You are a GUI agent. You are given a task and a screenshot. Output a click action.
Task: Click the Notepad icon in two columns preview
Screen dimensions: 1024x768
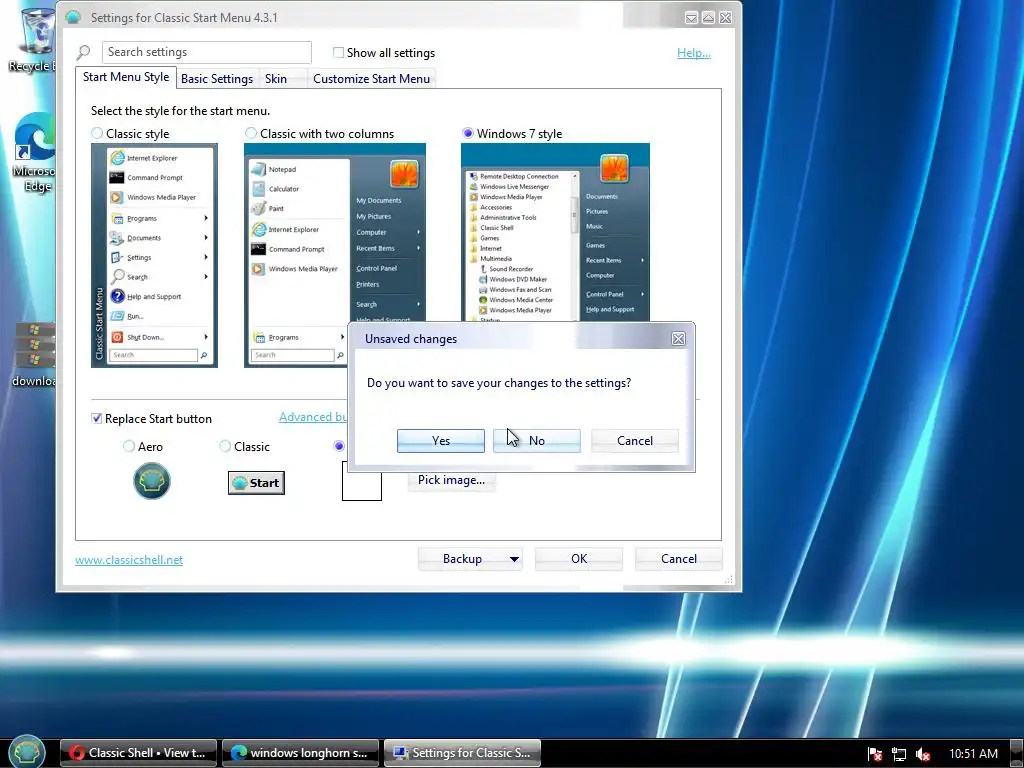pyautogui.click(x=259, y=168)
